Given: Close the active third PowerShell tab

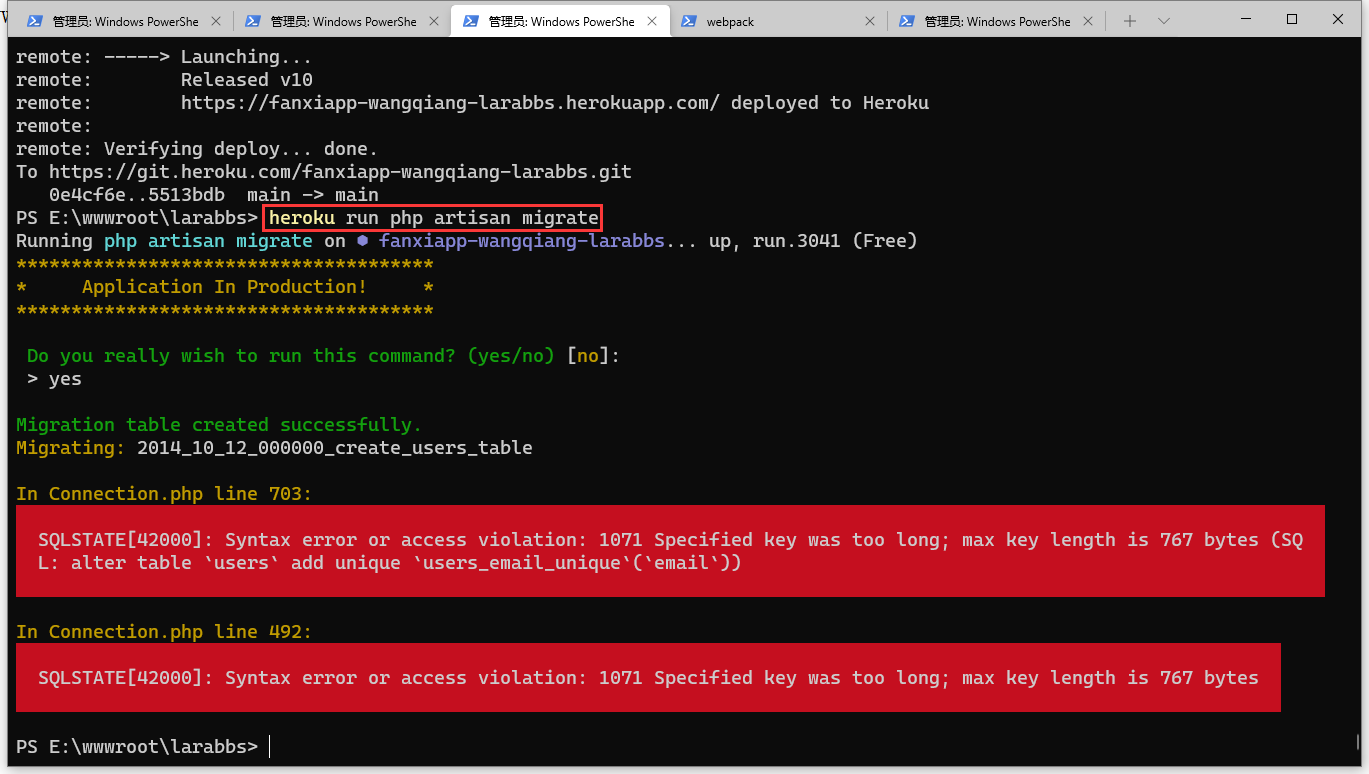Looking at the screenshot, I should (651, 21).
